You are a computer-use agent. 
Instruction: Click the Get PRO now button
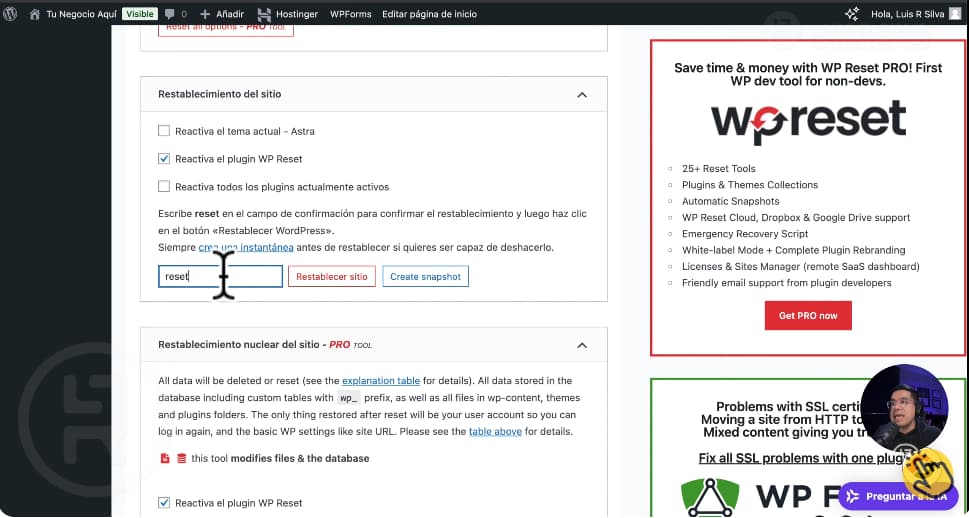click(808, 315)
